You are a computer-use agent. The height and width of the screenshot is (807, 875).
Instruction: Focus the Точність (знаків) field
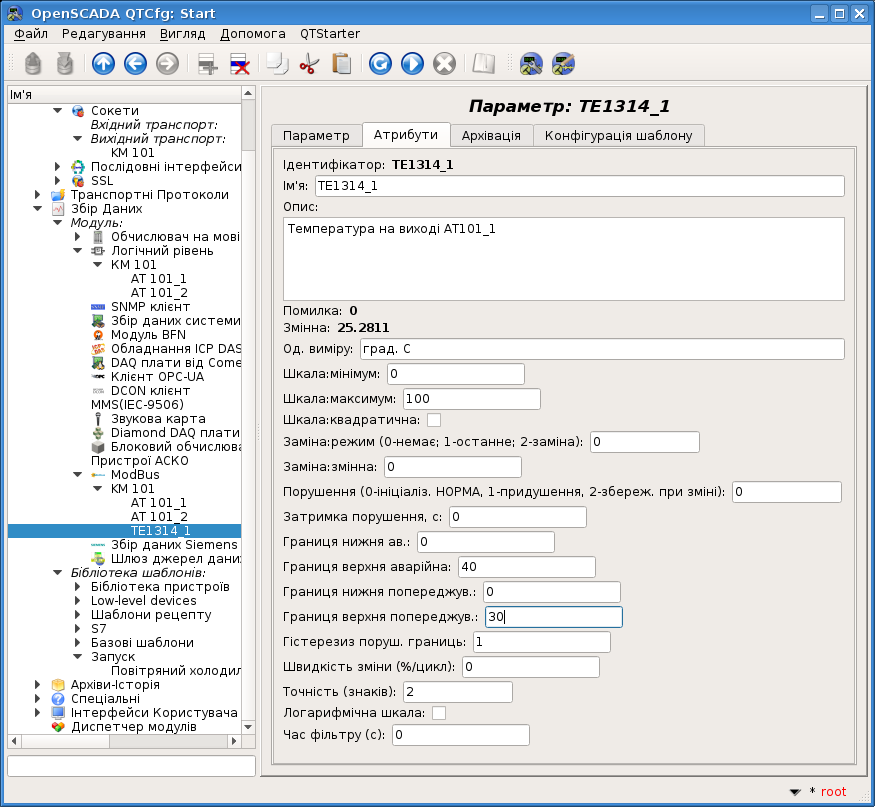458,692
